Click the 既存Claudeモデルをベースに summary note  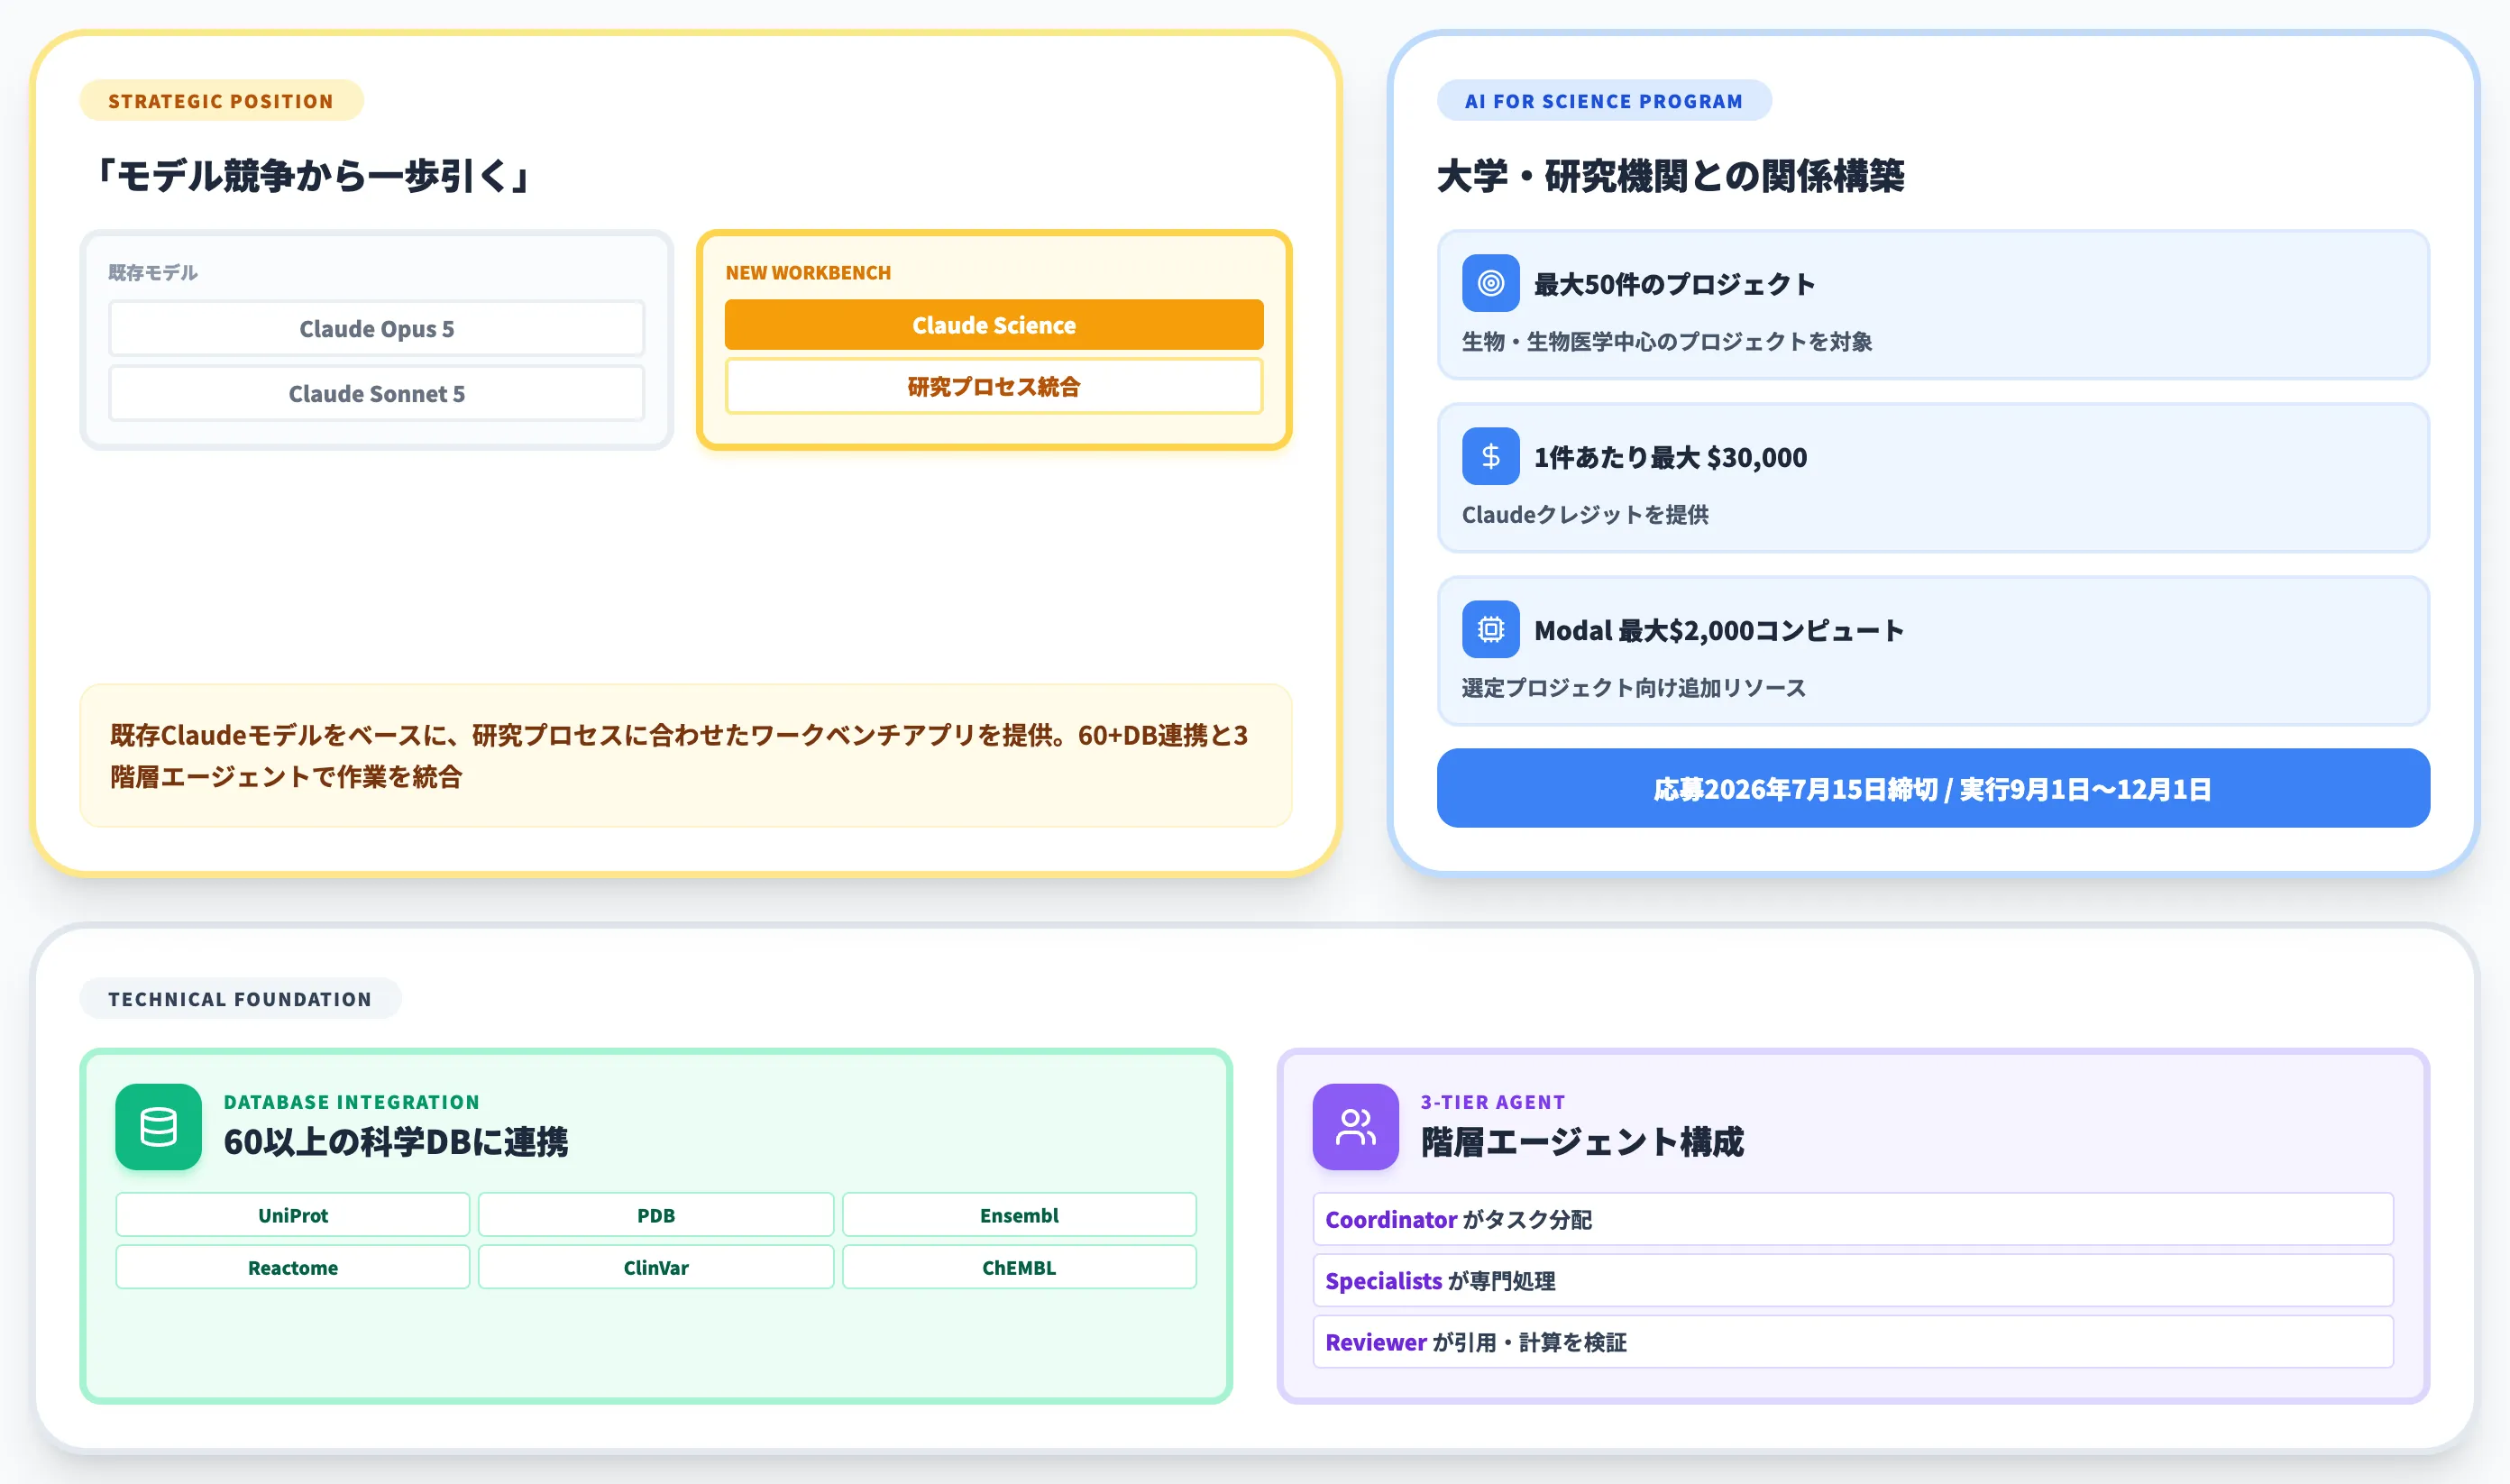tap(685, 755)
